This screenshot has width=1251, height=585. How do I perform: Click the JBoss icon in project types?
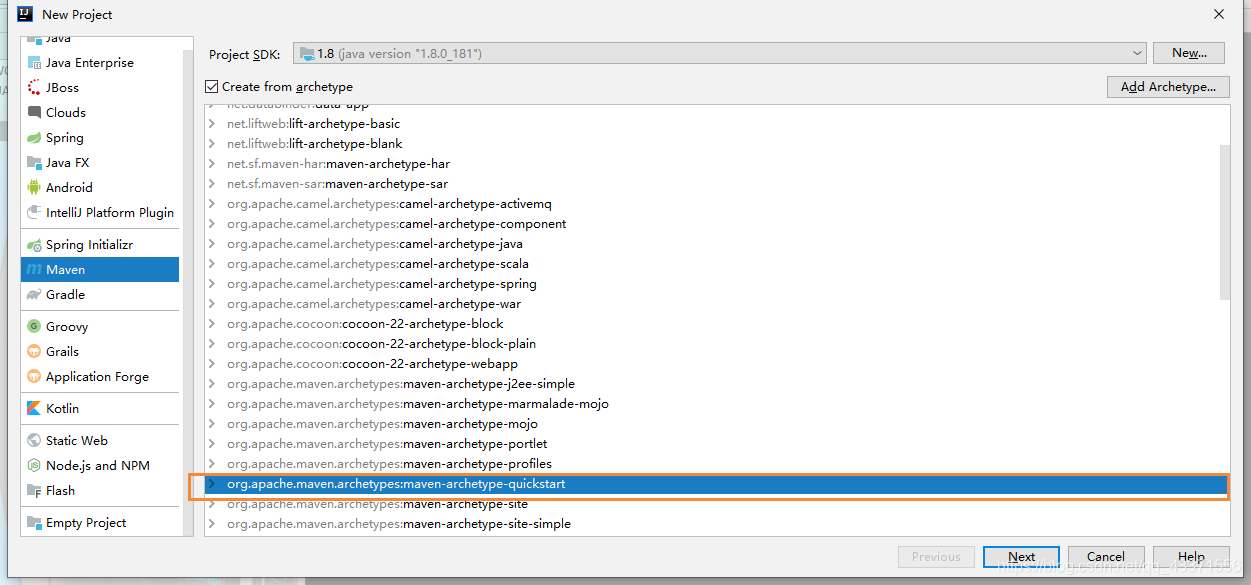click(x=34, y=87)
